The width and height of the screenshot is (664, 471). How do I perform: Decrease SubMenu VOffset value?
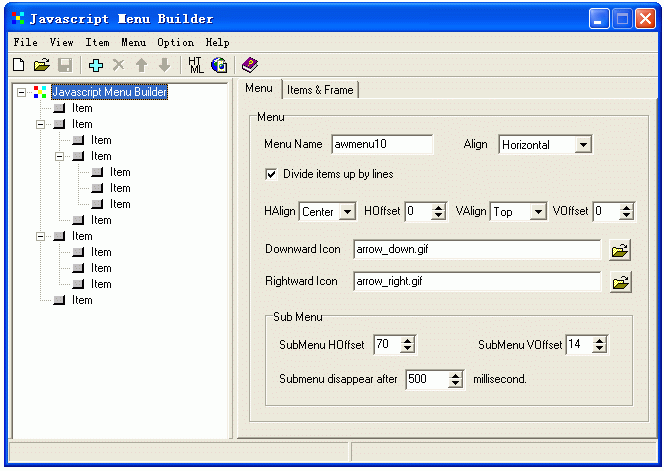pyautogui.click(x=599, y=348)
